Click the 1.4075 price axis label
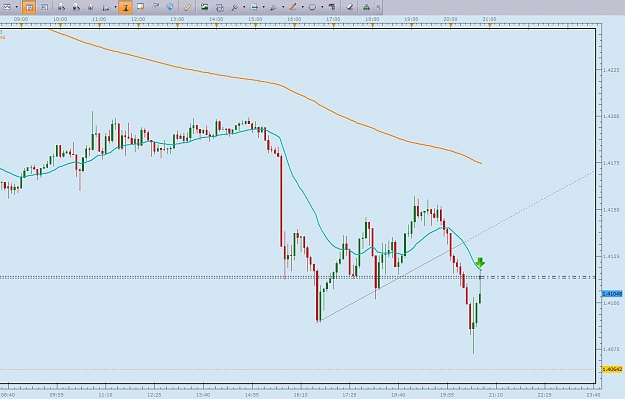The image size is (625, 399). pos(611,350)
